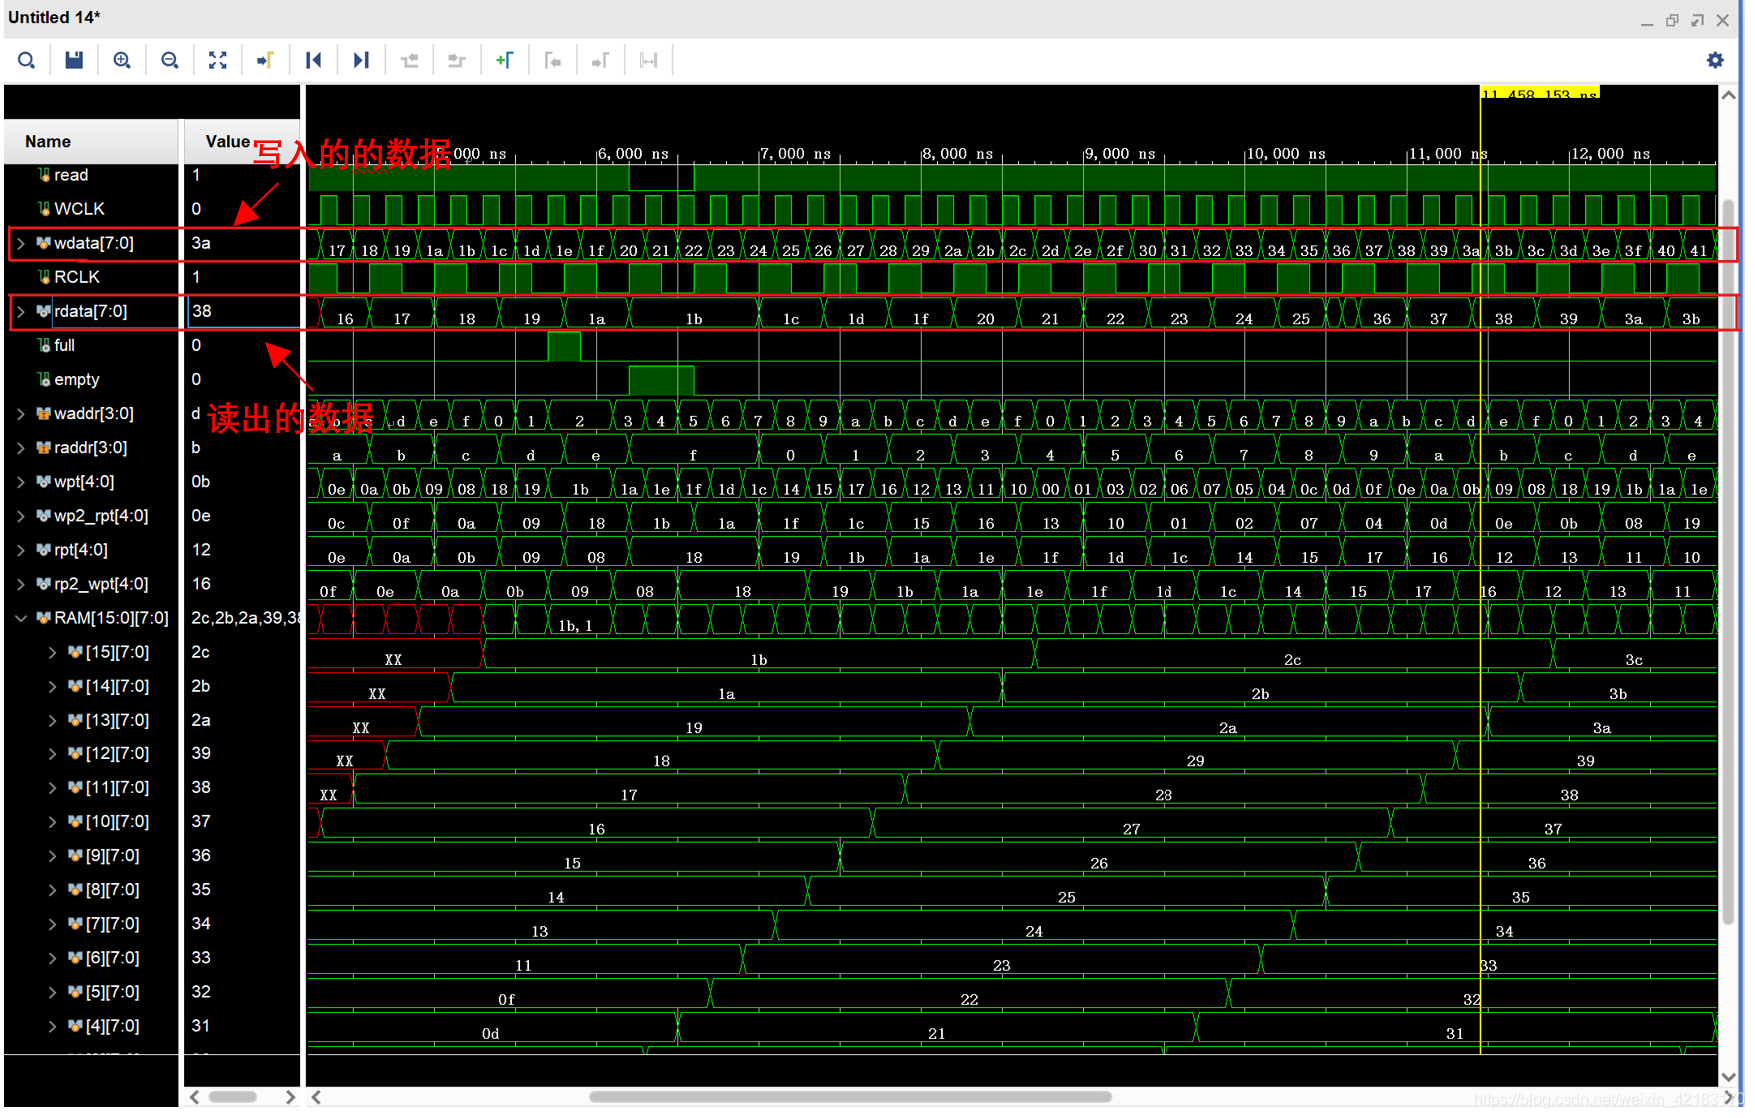Go to next transition

(457, 60)
